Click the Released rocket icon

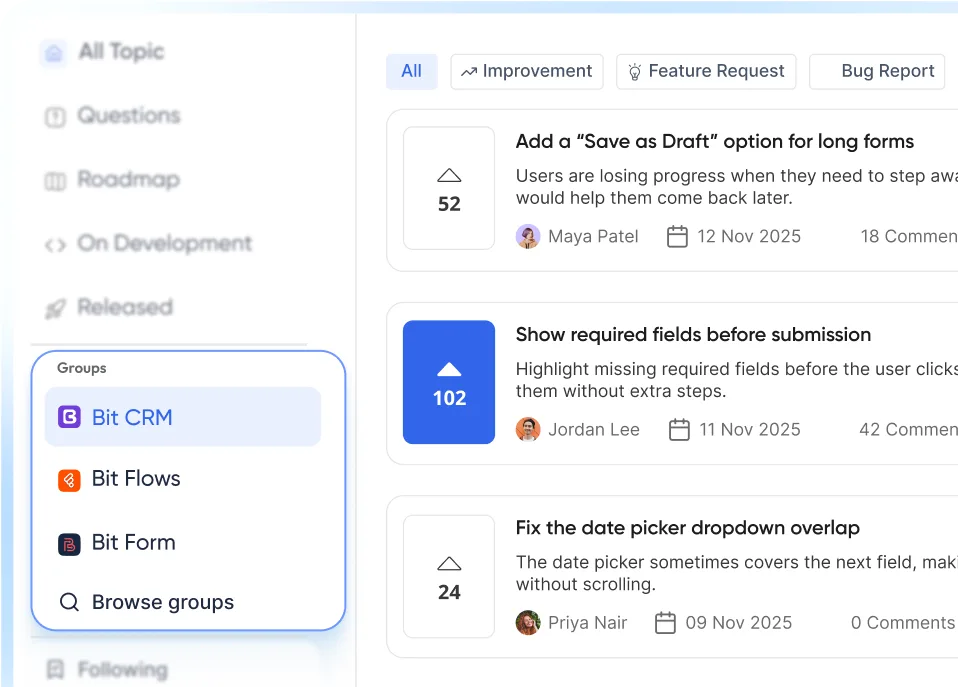[x=55, y=309]
